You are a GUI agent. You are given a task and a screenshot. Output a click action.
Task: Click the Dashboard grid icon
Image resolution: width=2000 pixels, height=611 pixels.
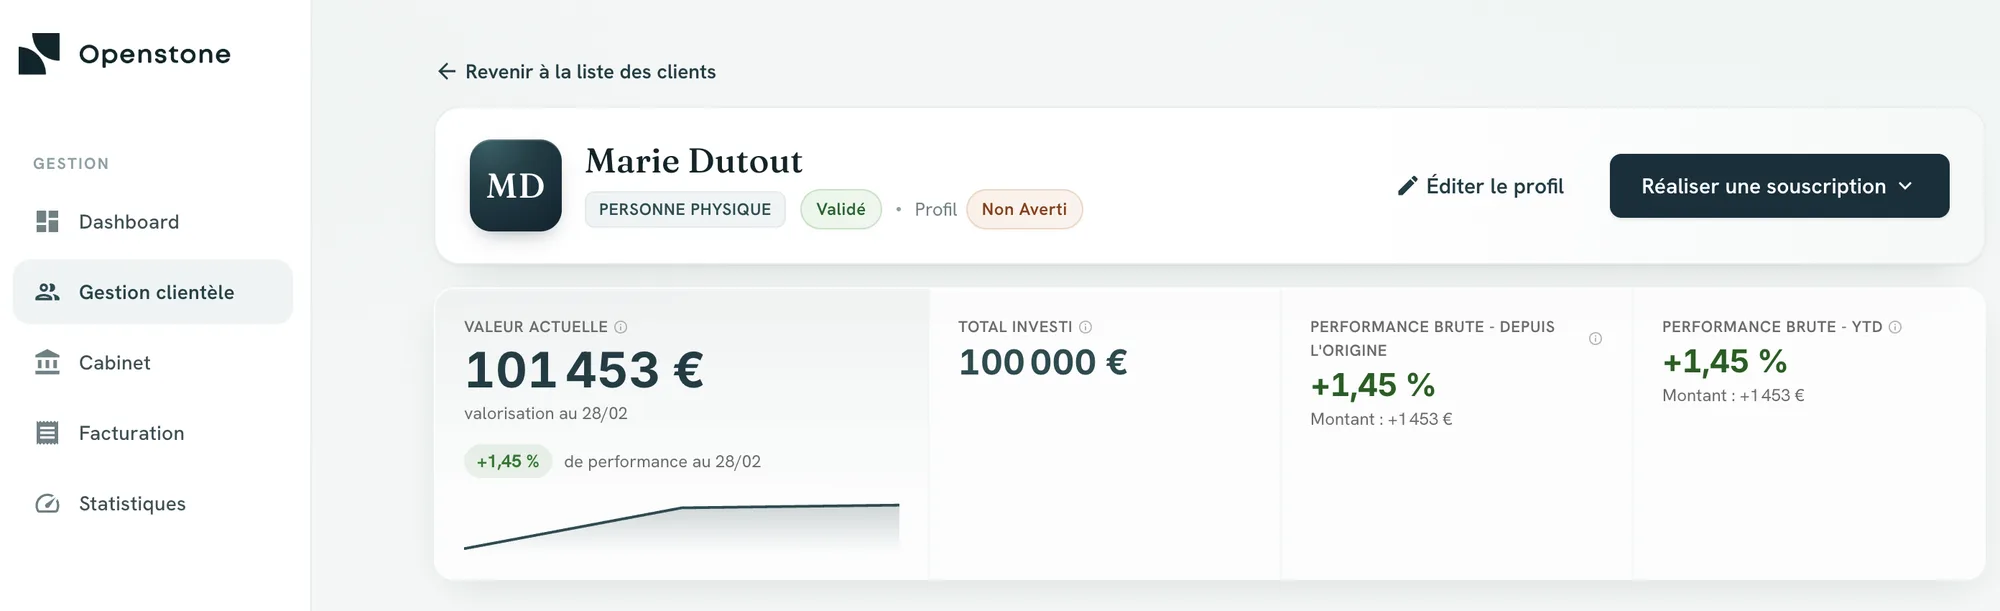click(x=47, y=222)
